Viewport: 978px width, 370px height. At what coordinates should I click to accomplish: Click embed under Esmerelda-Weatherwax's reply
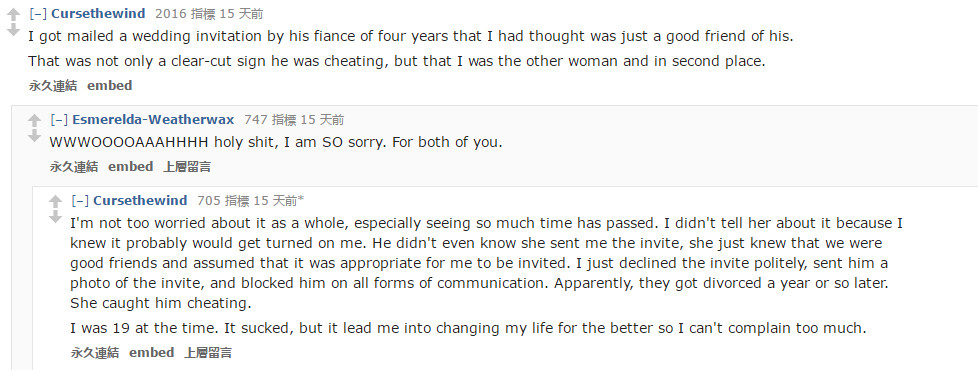coord(131,167)
